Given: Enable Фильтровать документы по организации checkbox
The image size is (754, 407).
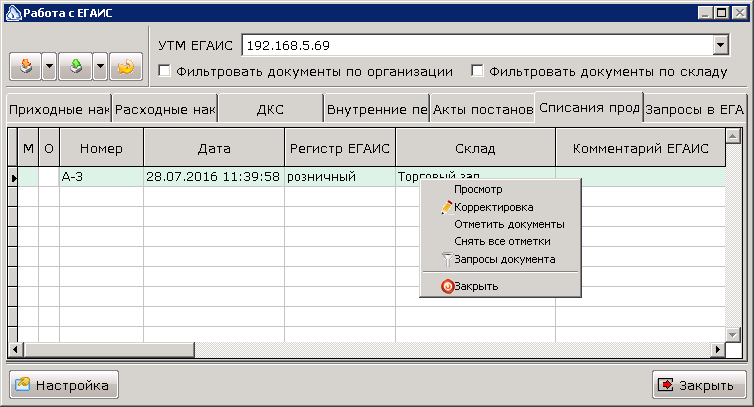Looking at the screenshot, I should pyautogui.click(x=164, y=71).
